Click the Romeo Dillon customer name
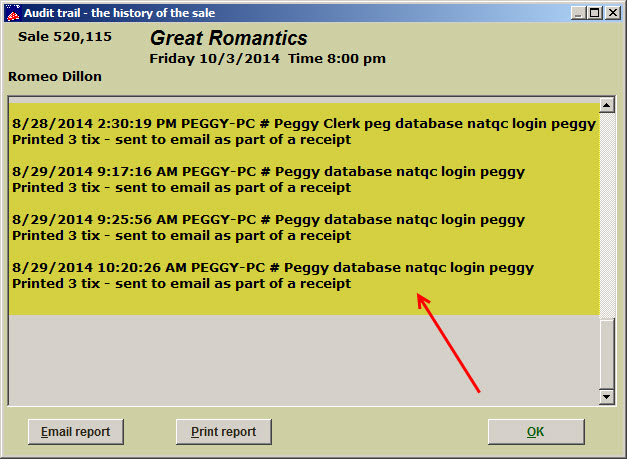627x459 pixels. click(55, 76)
